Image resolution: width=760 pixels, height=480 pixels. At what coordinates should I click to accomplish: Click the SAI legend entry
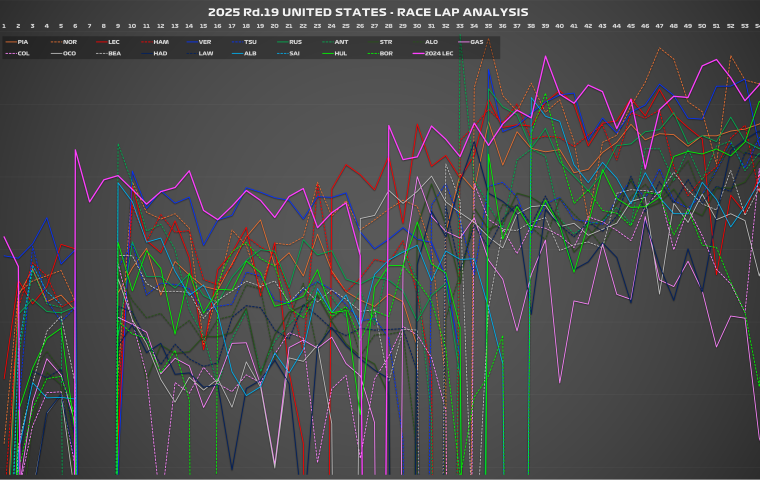(295, 52)
